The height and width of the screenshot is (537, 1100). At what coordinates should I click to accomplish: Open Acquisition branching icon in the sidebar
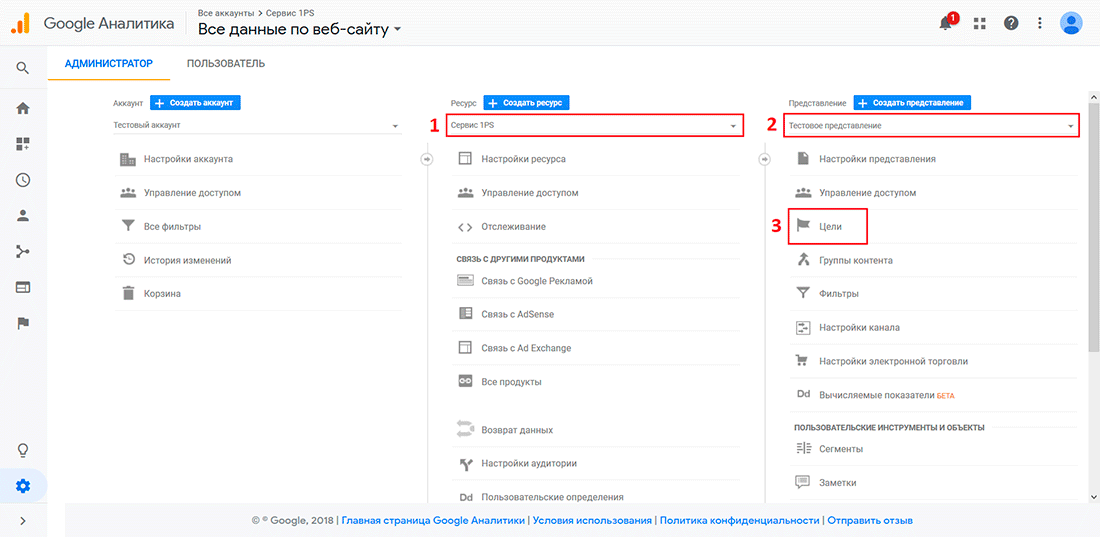coord(23,252)
